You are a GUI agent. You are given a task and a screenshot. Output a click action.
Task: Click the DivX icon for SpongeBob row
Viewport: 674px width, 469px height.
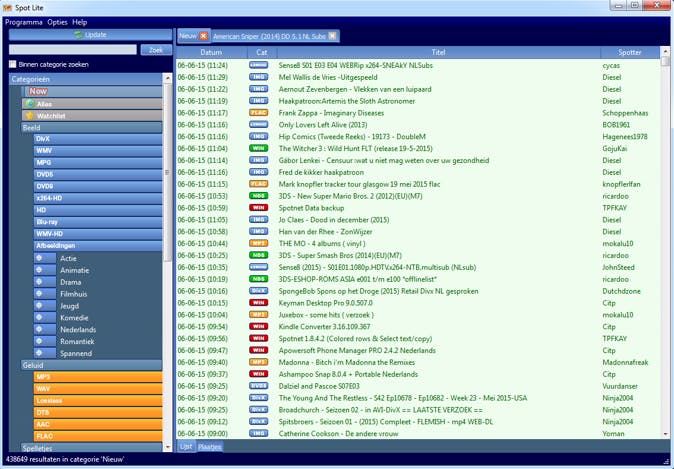click(258, 291)
